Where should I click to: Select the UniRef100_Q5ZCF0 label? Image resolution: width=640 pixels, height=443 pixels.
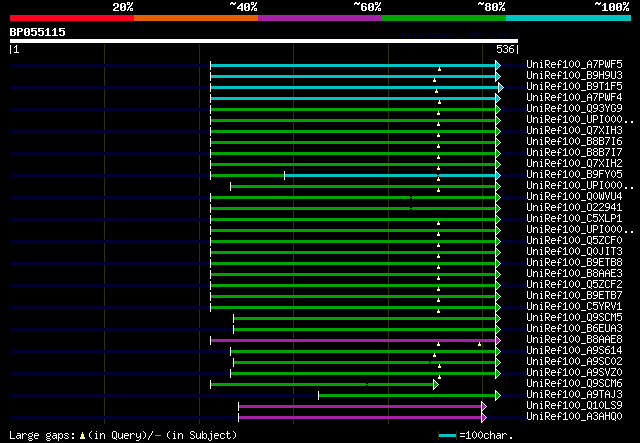click(574, 240)
